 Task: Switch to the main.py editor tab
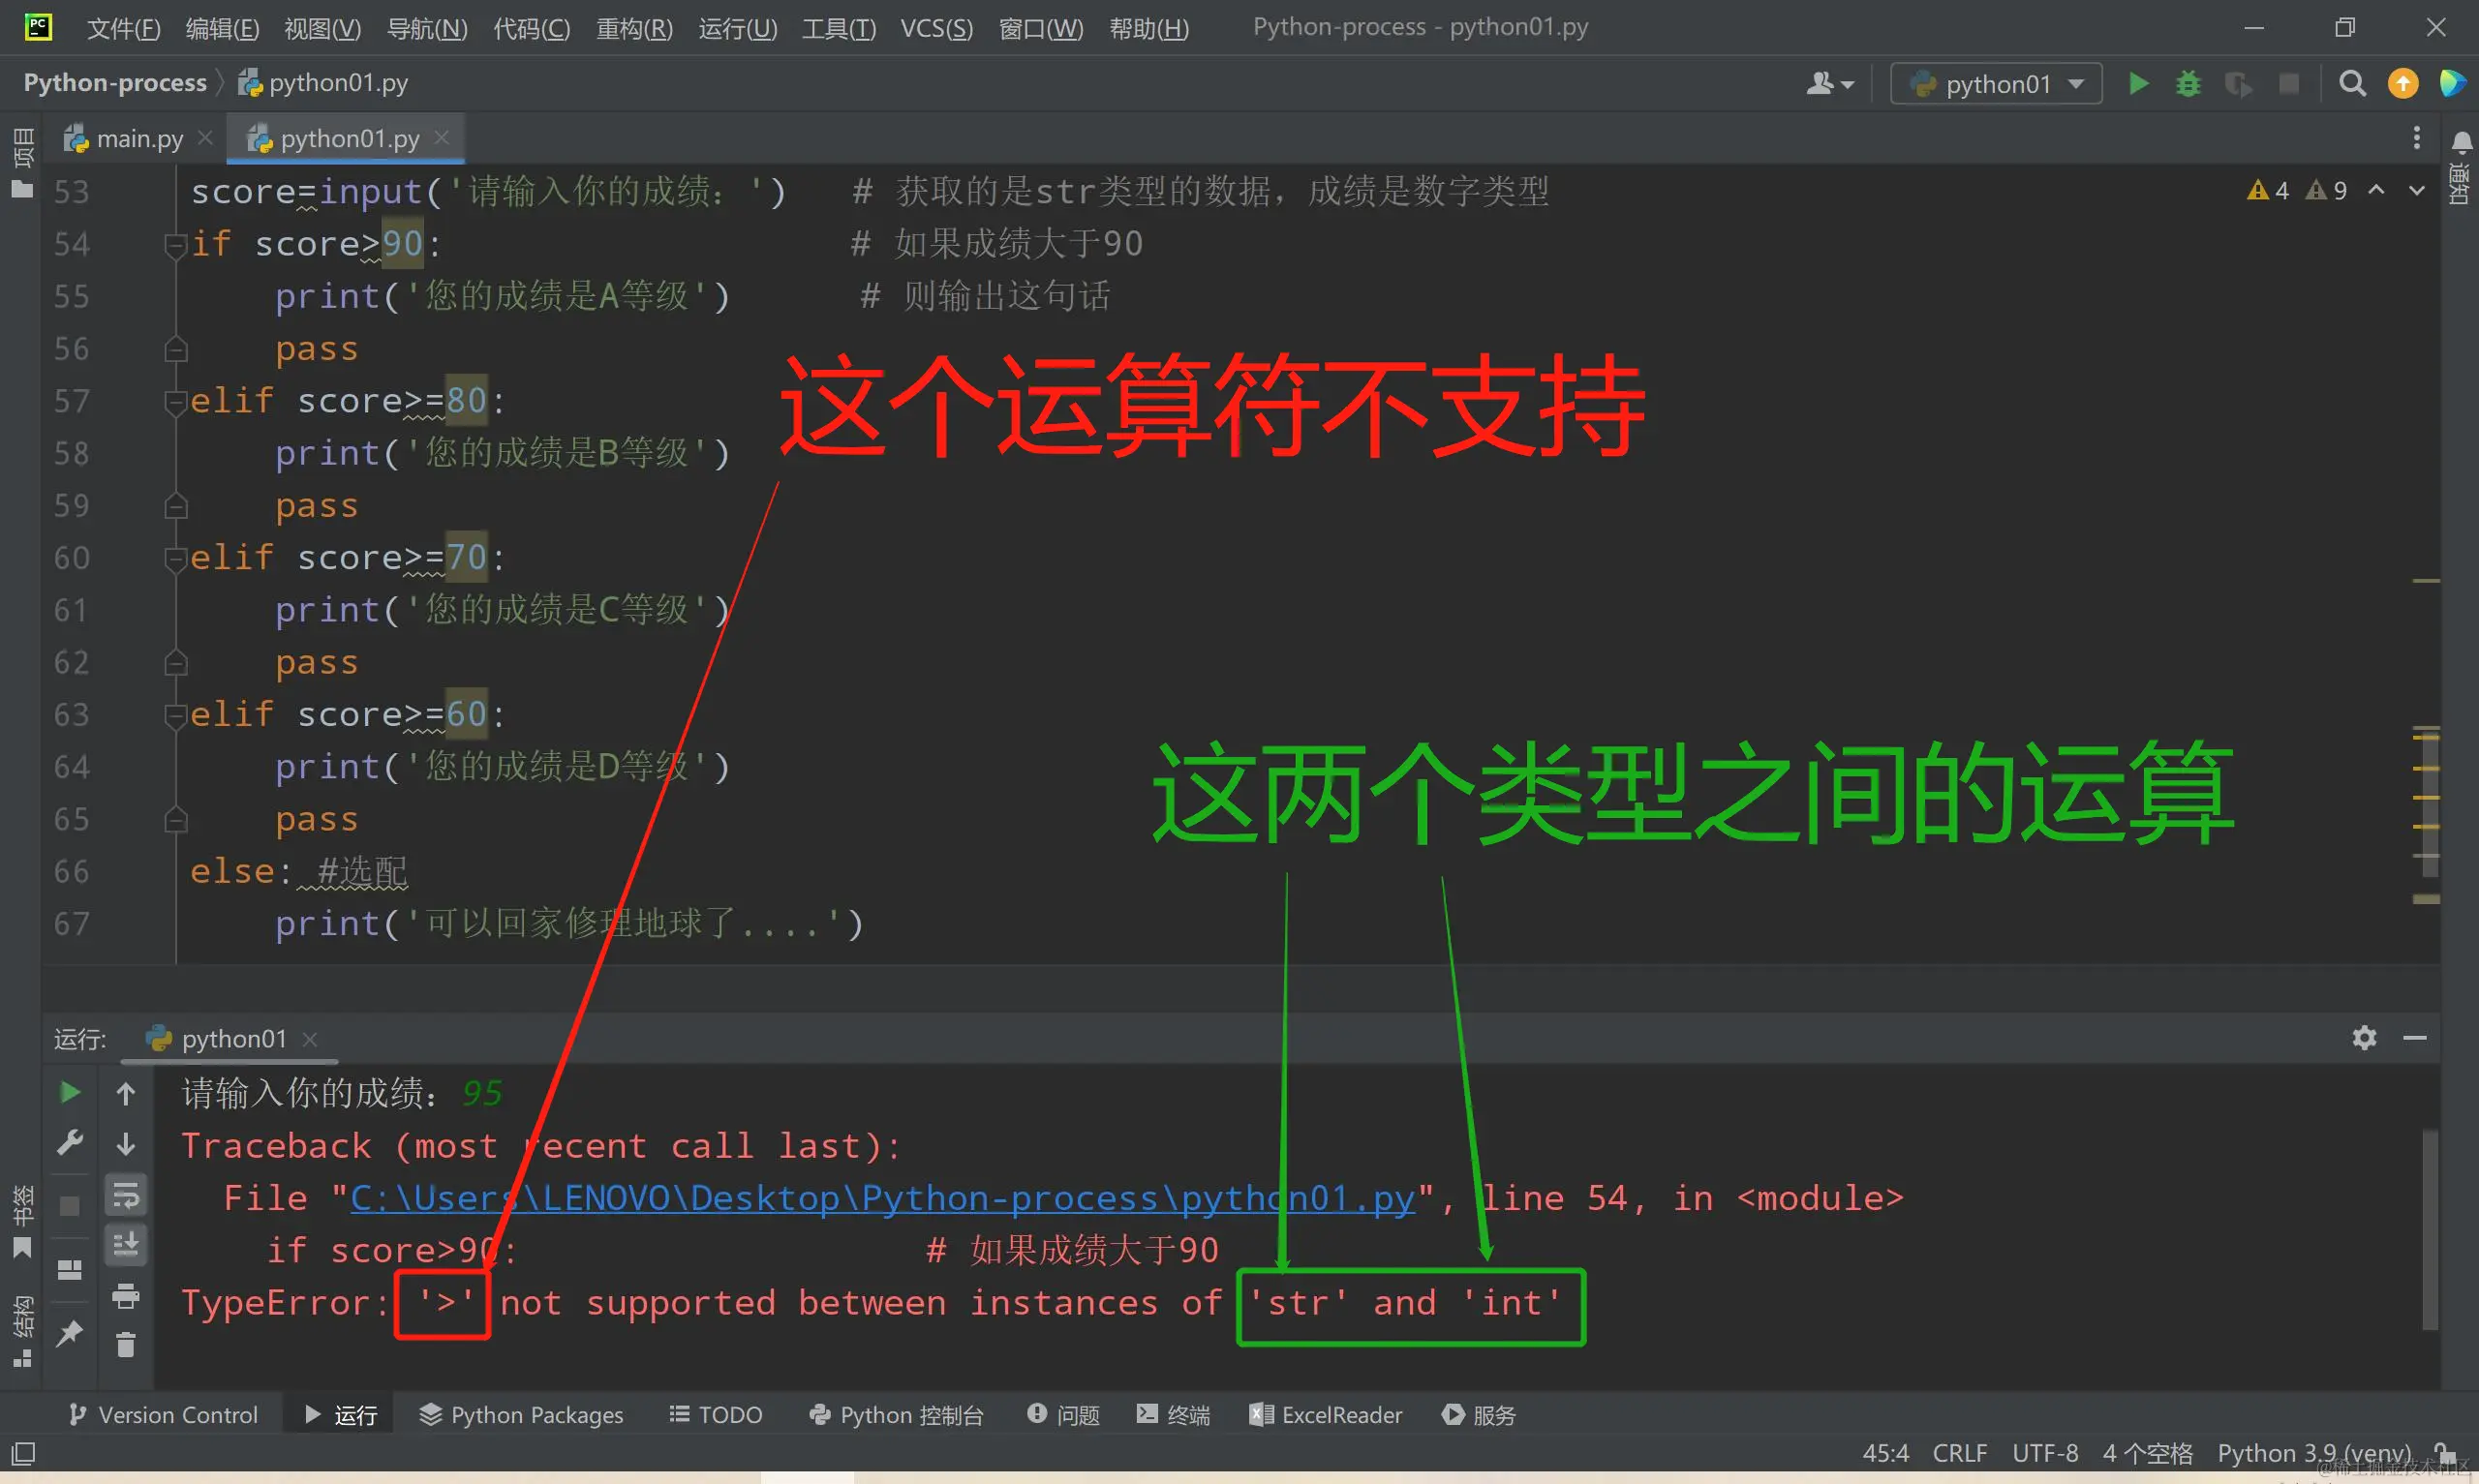(x=138, y=139)
